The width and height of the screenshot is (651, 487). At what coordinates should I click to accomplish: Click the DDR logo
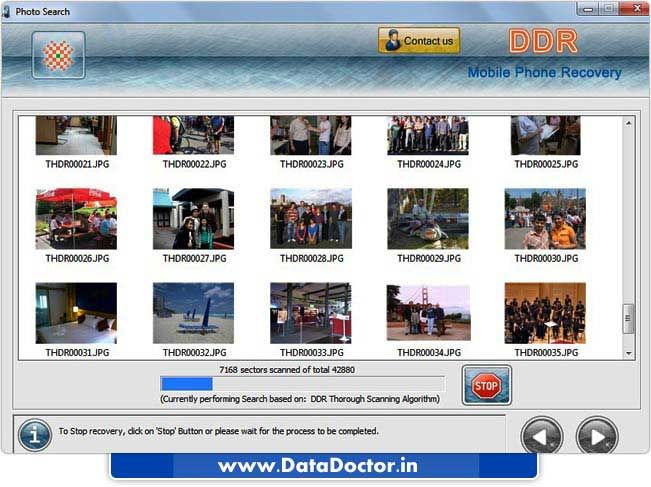pos(543,41)
